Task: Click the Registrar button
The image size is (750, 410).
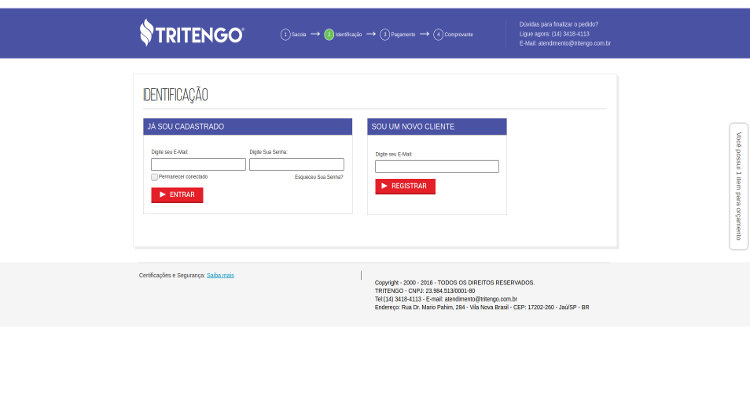Action: [x=405, y=187]
